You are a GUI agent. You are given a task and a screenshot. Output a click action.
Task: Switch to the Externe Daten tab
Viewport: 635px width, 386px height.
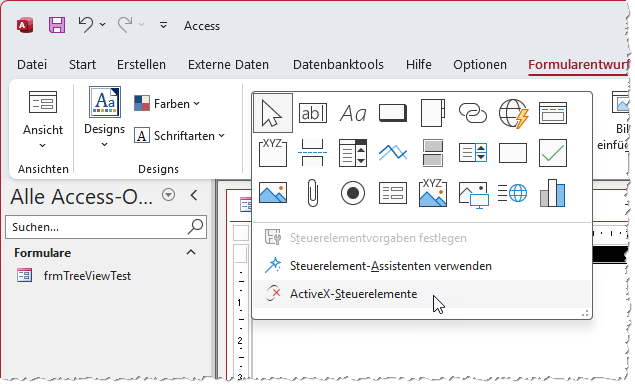(x=228, y=64)
